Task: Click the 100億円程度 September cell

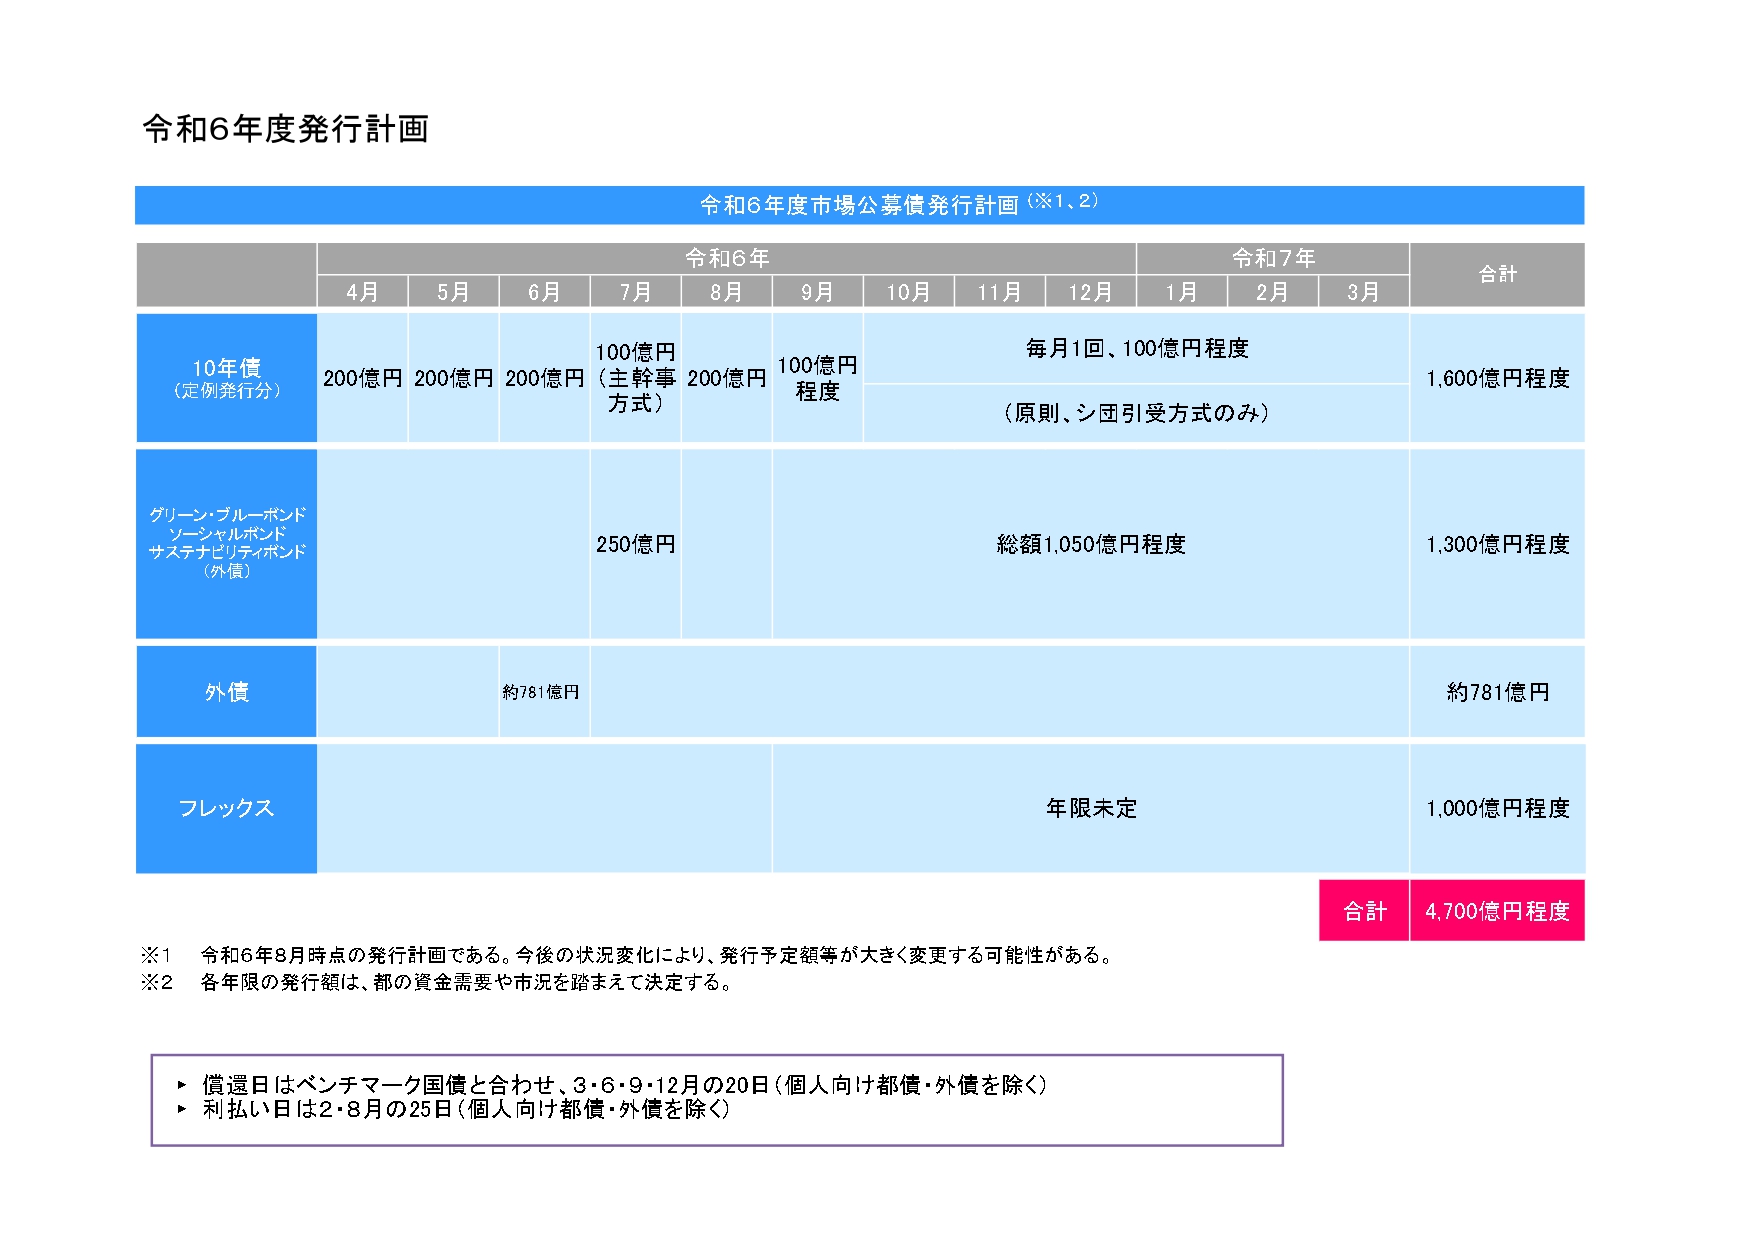Action: tap(817, 378)
